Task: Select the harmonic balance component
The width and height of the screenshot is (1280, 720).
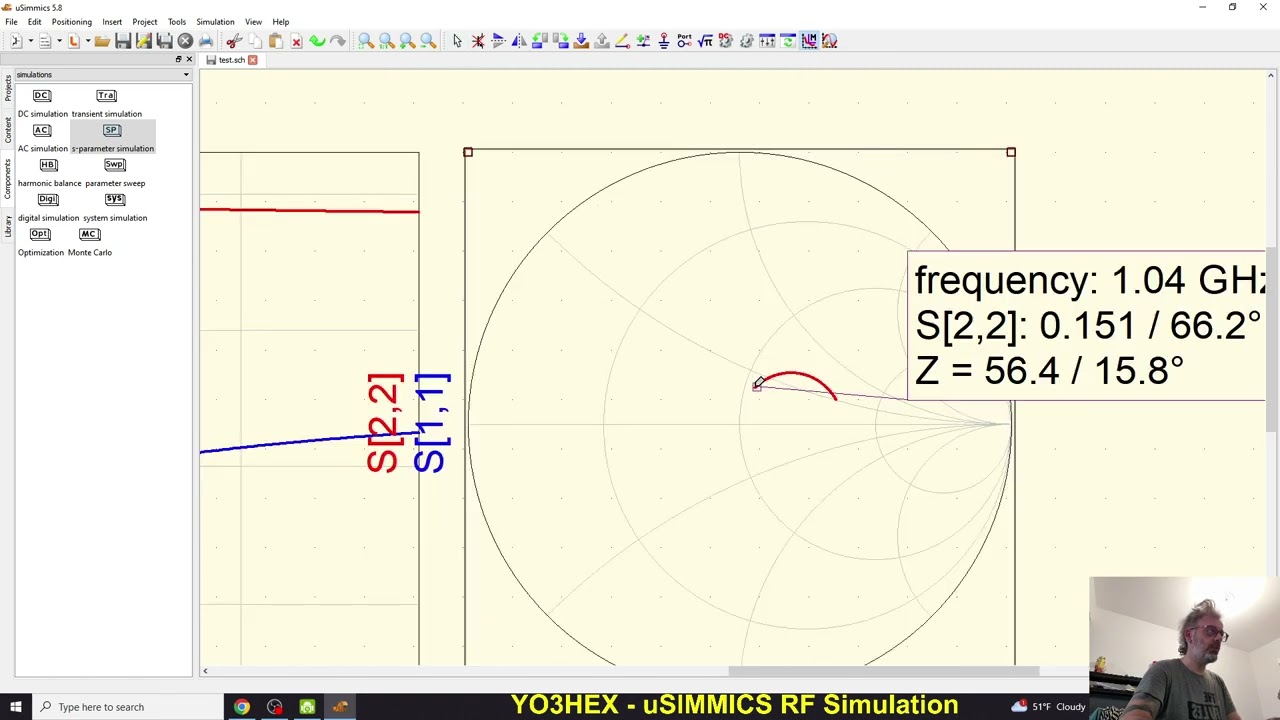Action: [x=49, y=172]
